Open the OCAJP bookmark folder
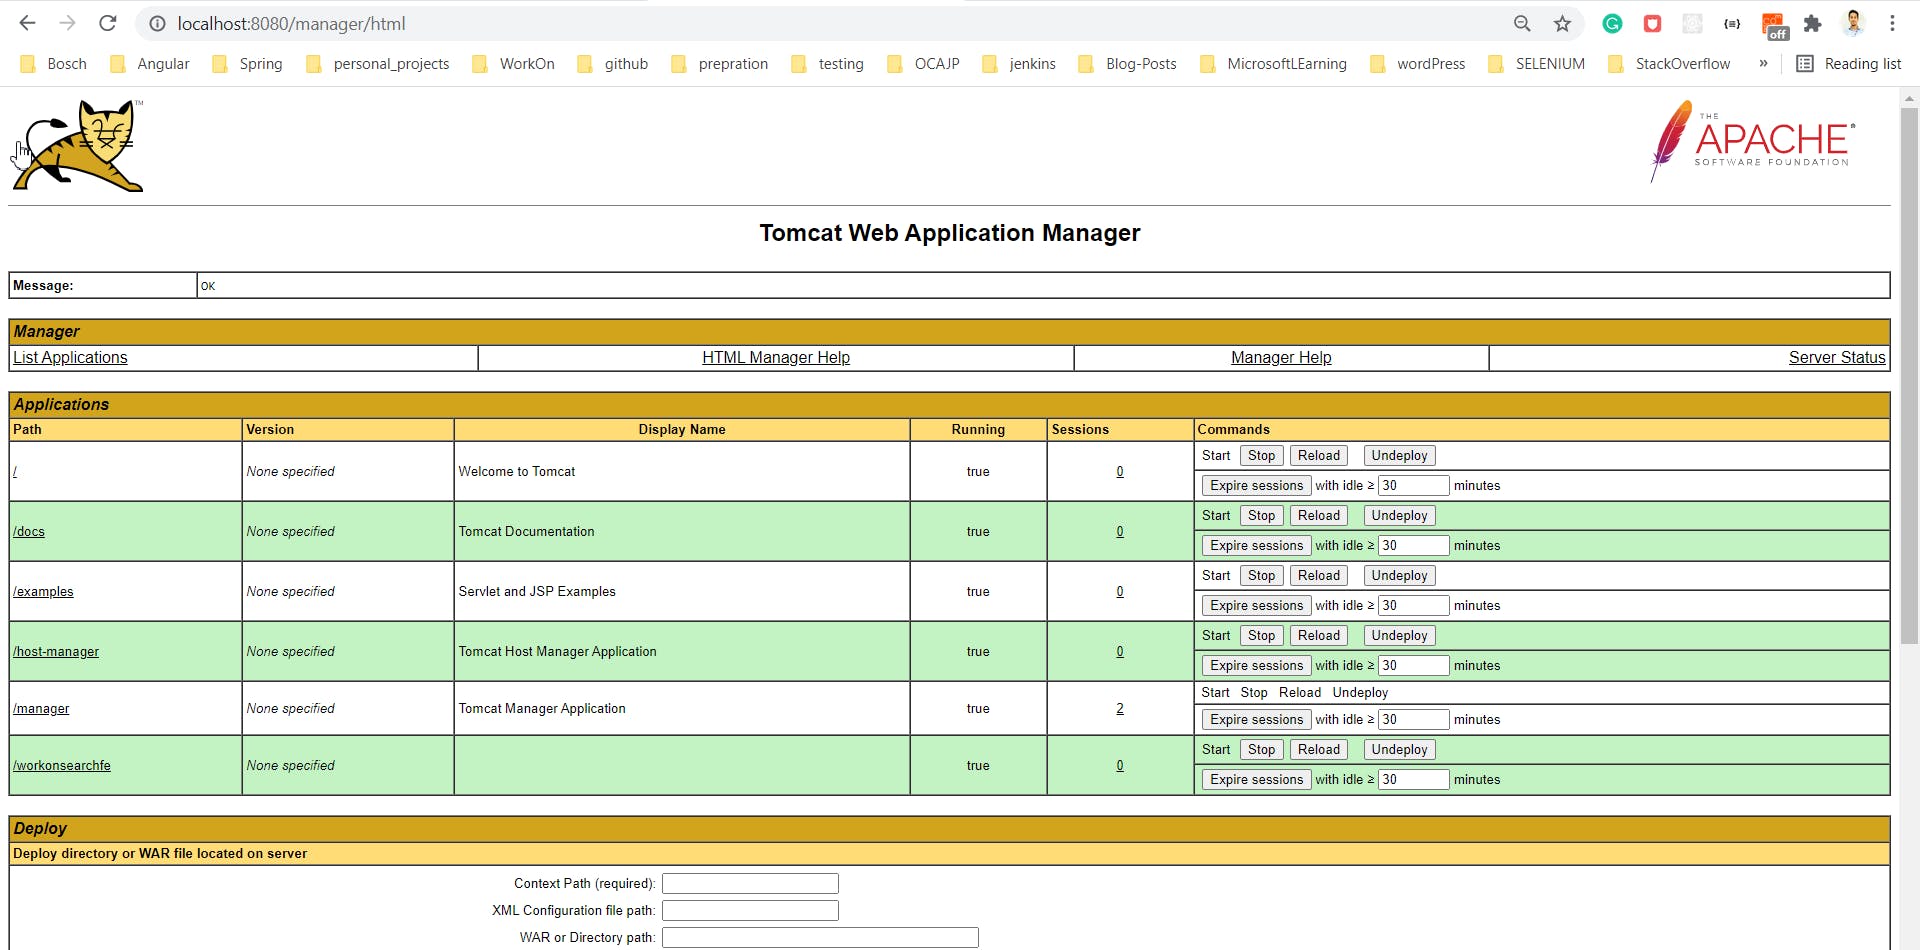 (923, 63)
